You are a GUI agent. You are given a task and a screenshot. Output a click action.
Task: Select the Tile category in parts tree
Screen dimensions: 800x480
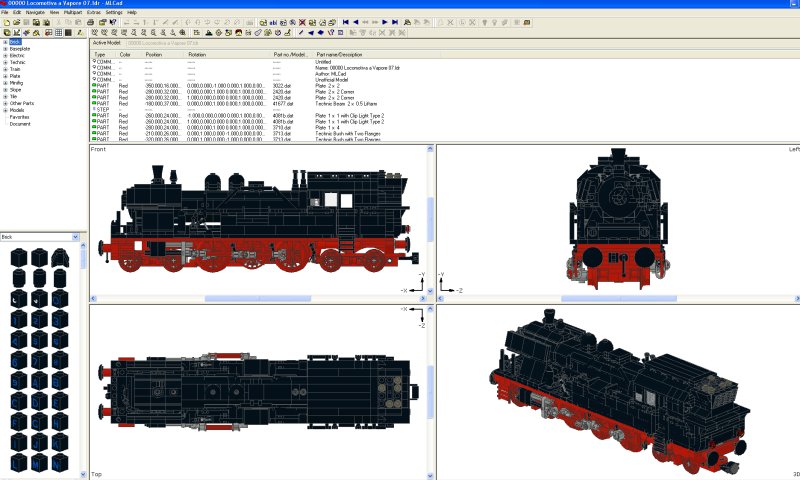[x=13, y=96]
